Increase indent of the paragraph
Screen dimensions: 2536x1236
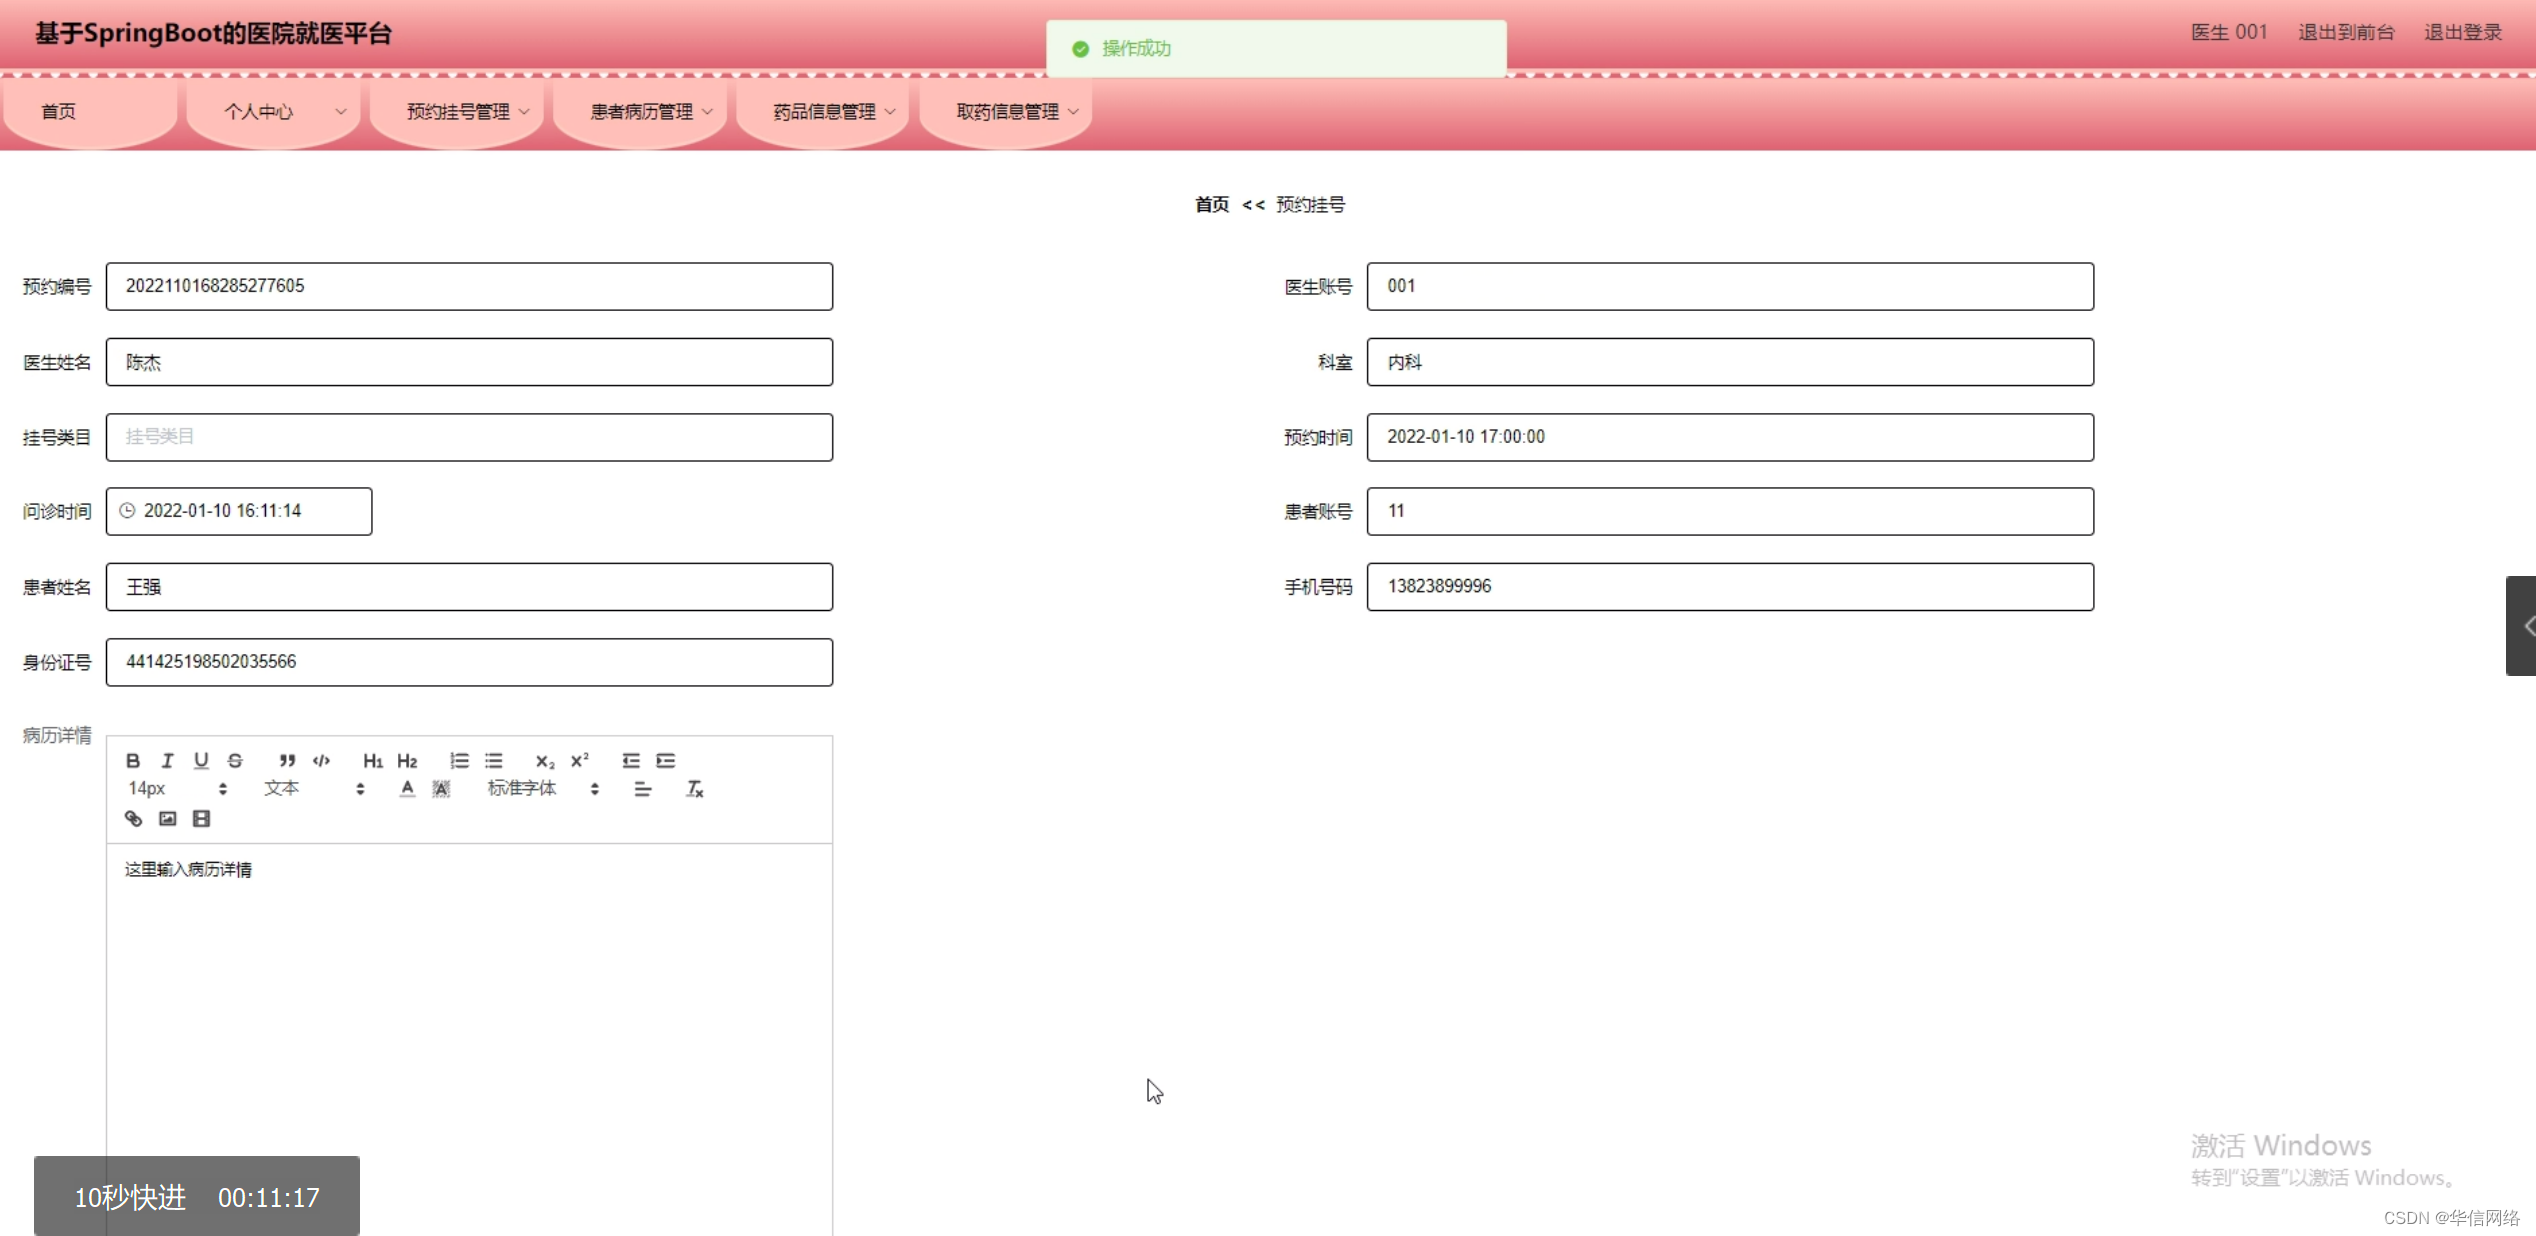coord(666,761)
